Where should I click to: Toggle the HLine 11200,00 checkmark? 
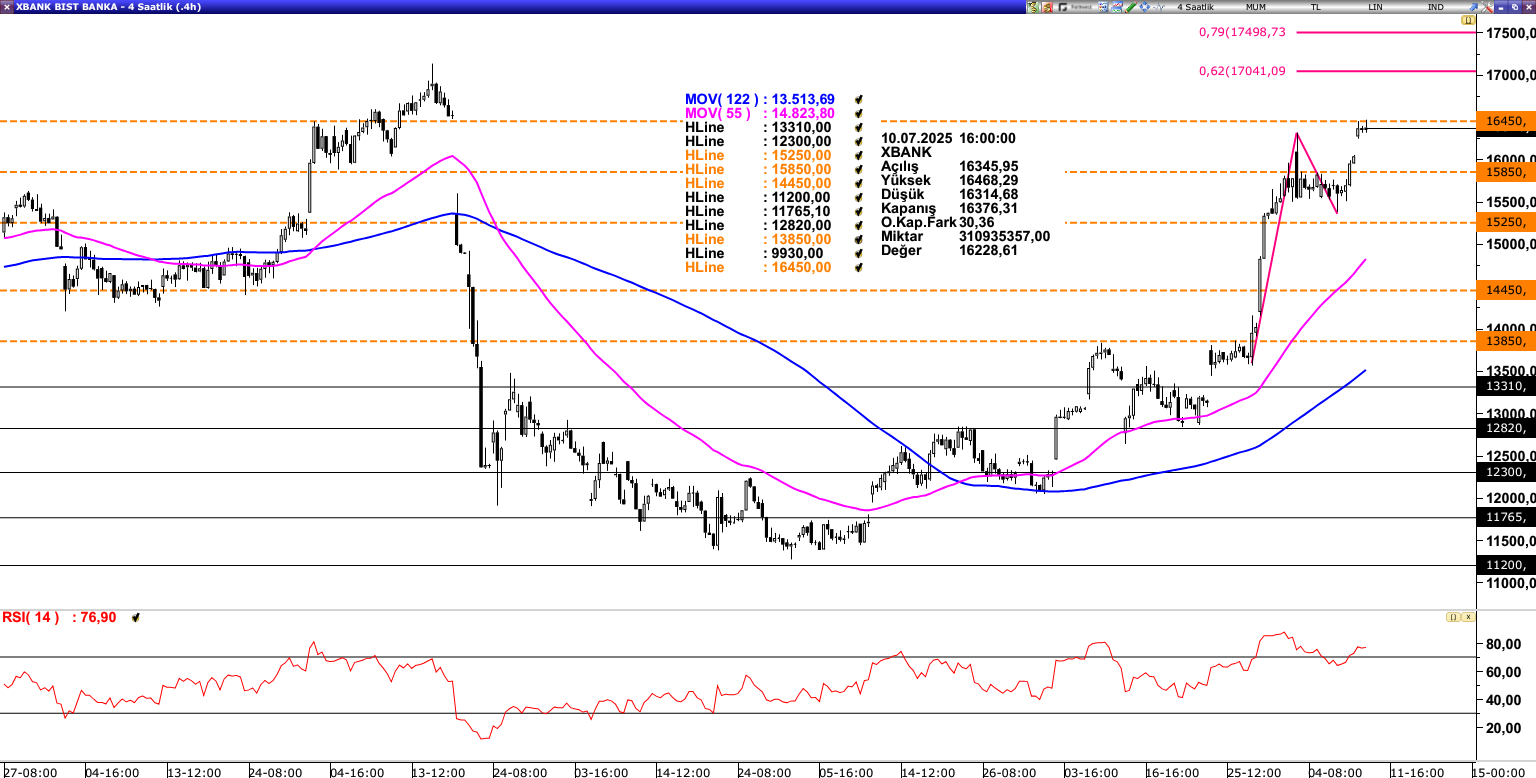(858, 197)
